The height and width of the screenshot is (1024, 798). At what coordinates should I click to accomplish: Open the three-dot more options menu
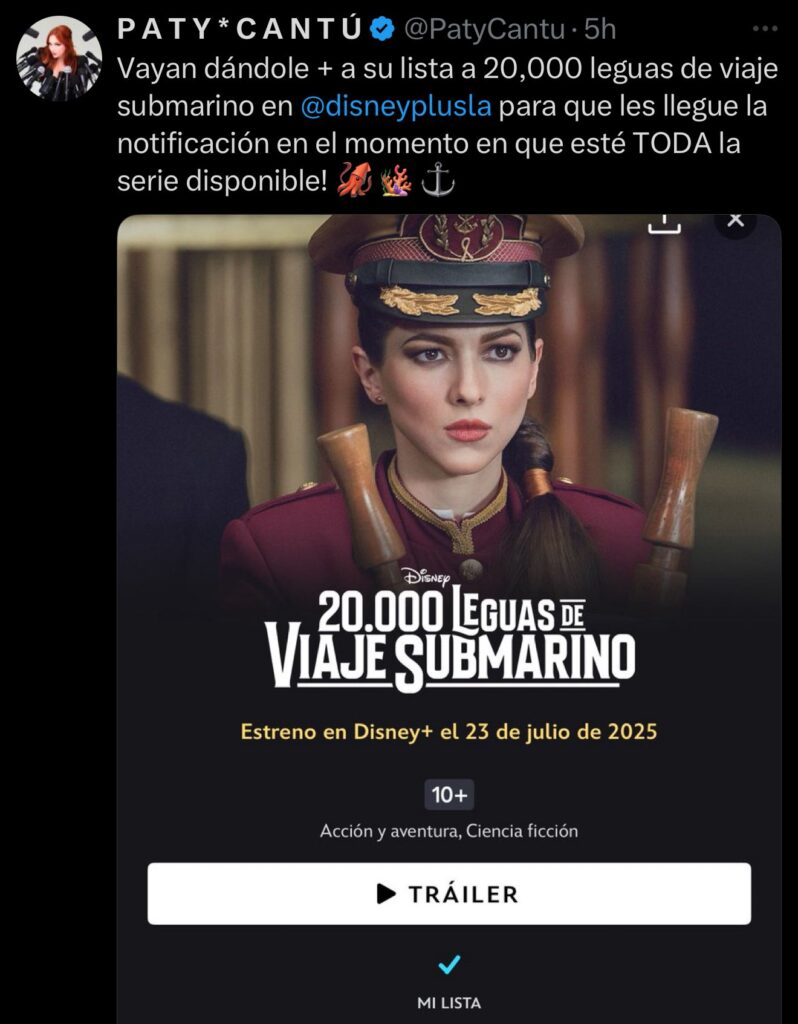coord(765,29)
